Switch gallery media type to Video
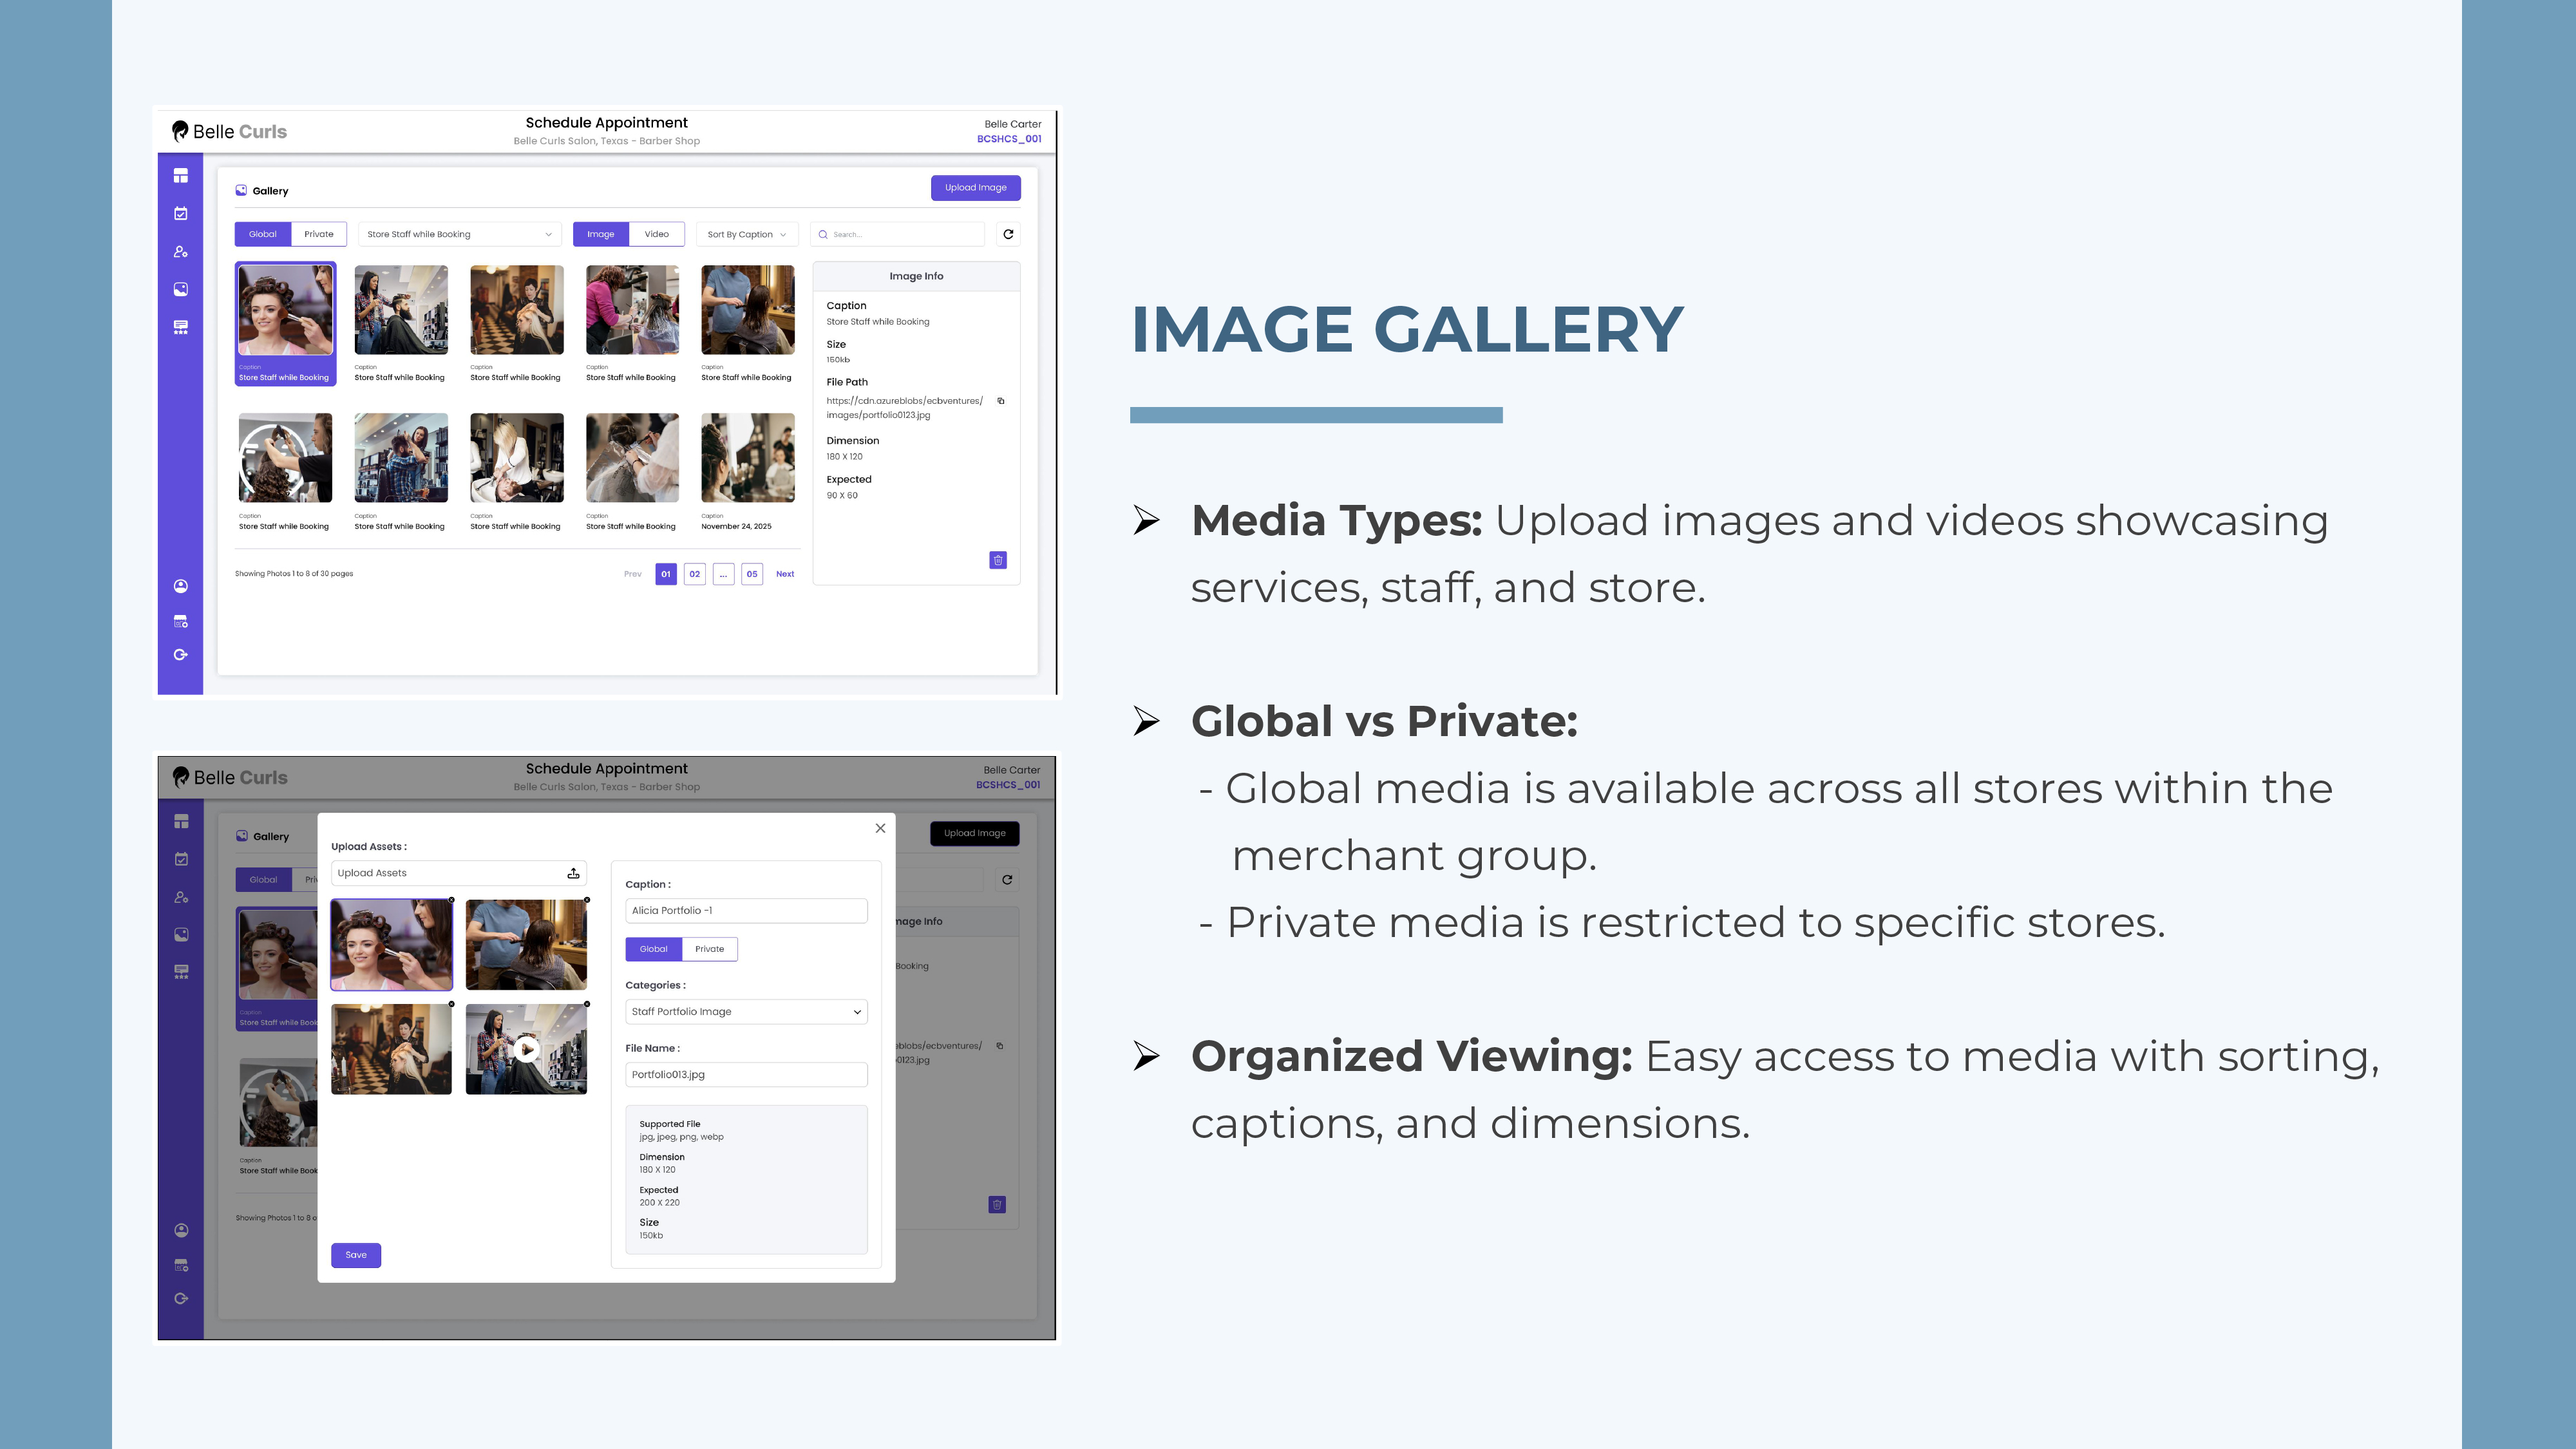Viewport: 2576px width, 1449px height. [656, 234]
